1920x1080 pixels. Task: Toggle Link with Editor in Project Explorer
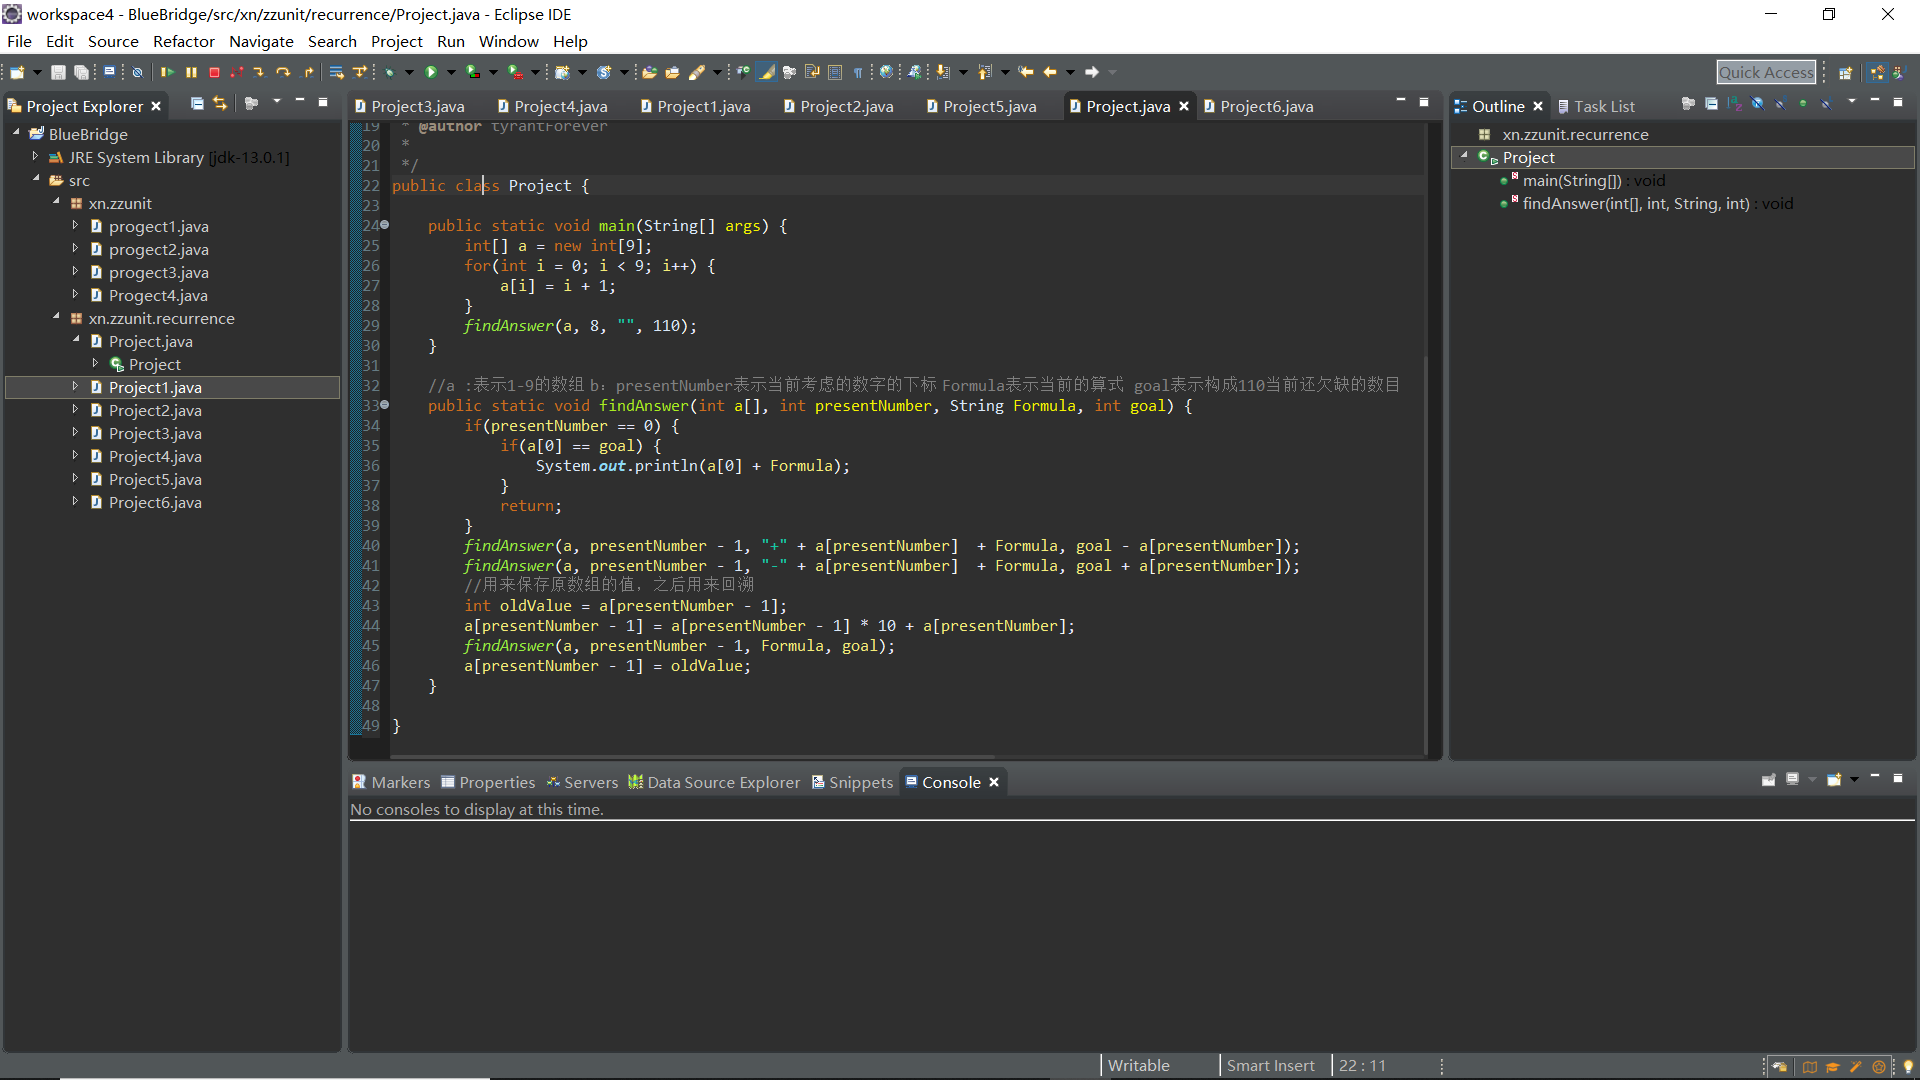tap(220, 104)
